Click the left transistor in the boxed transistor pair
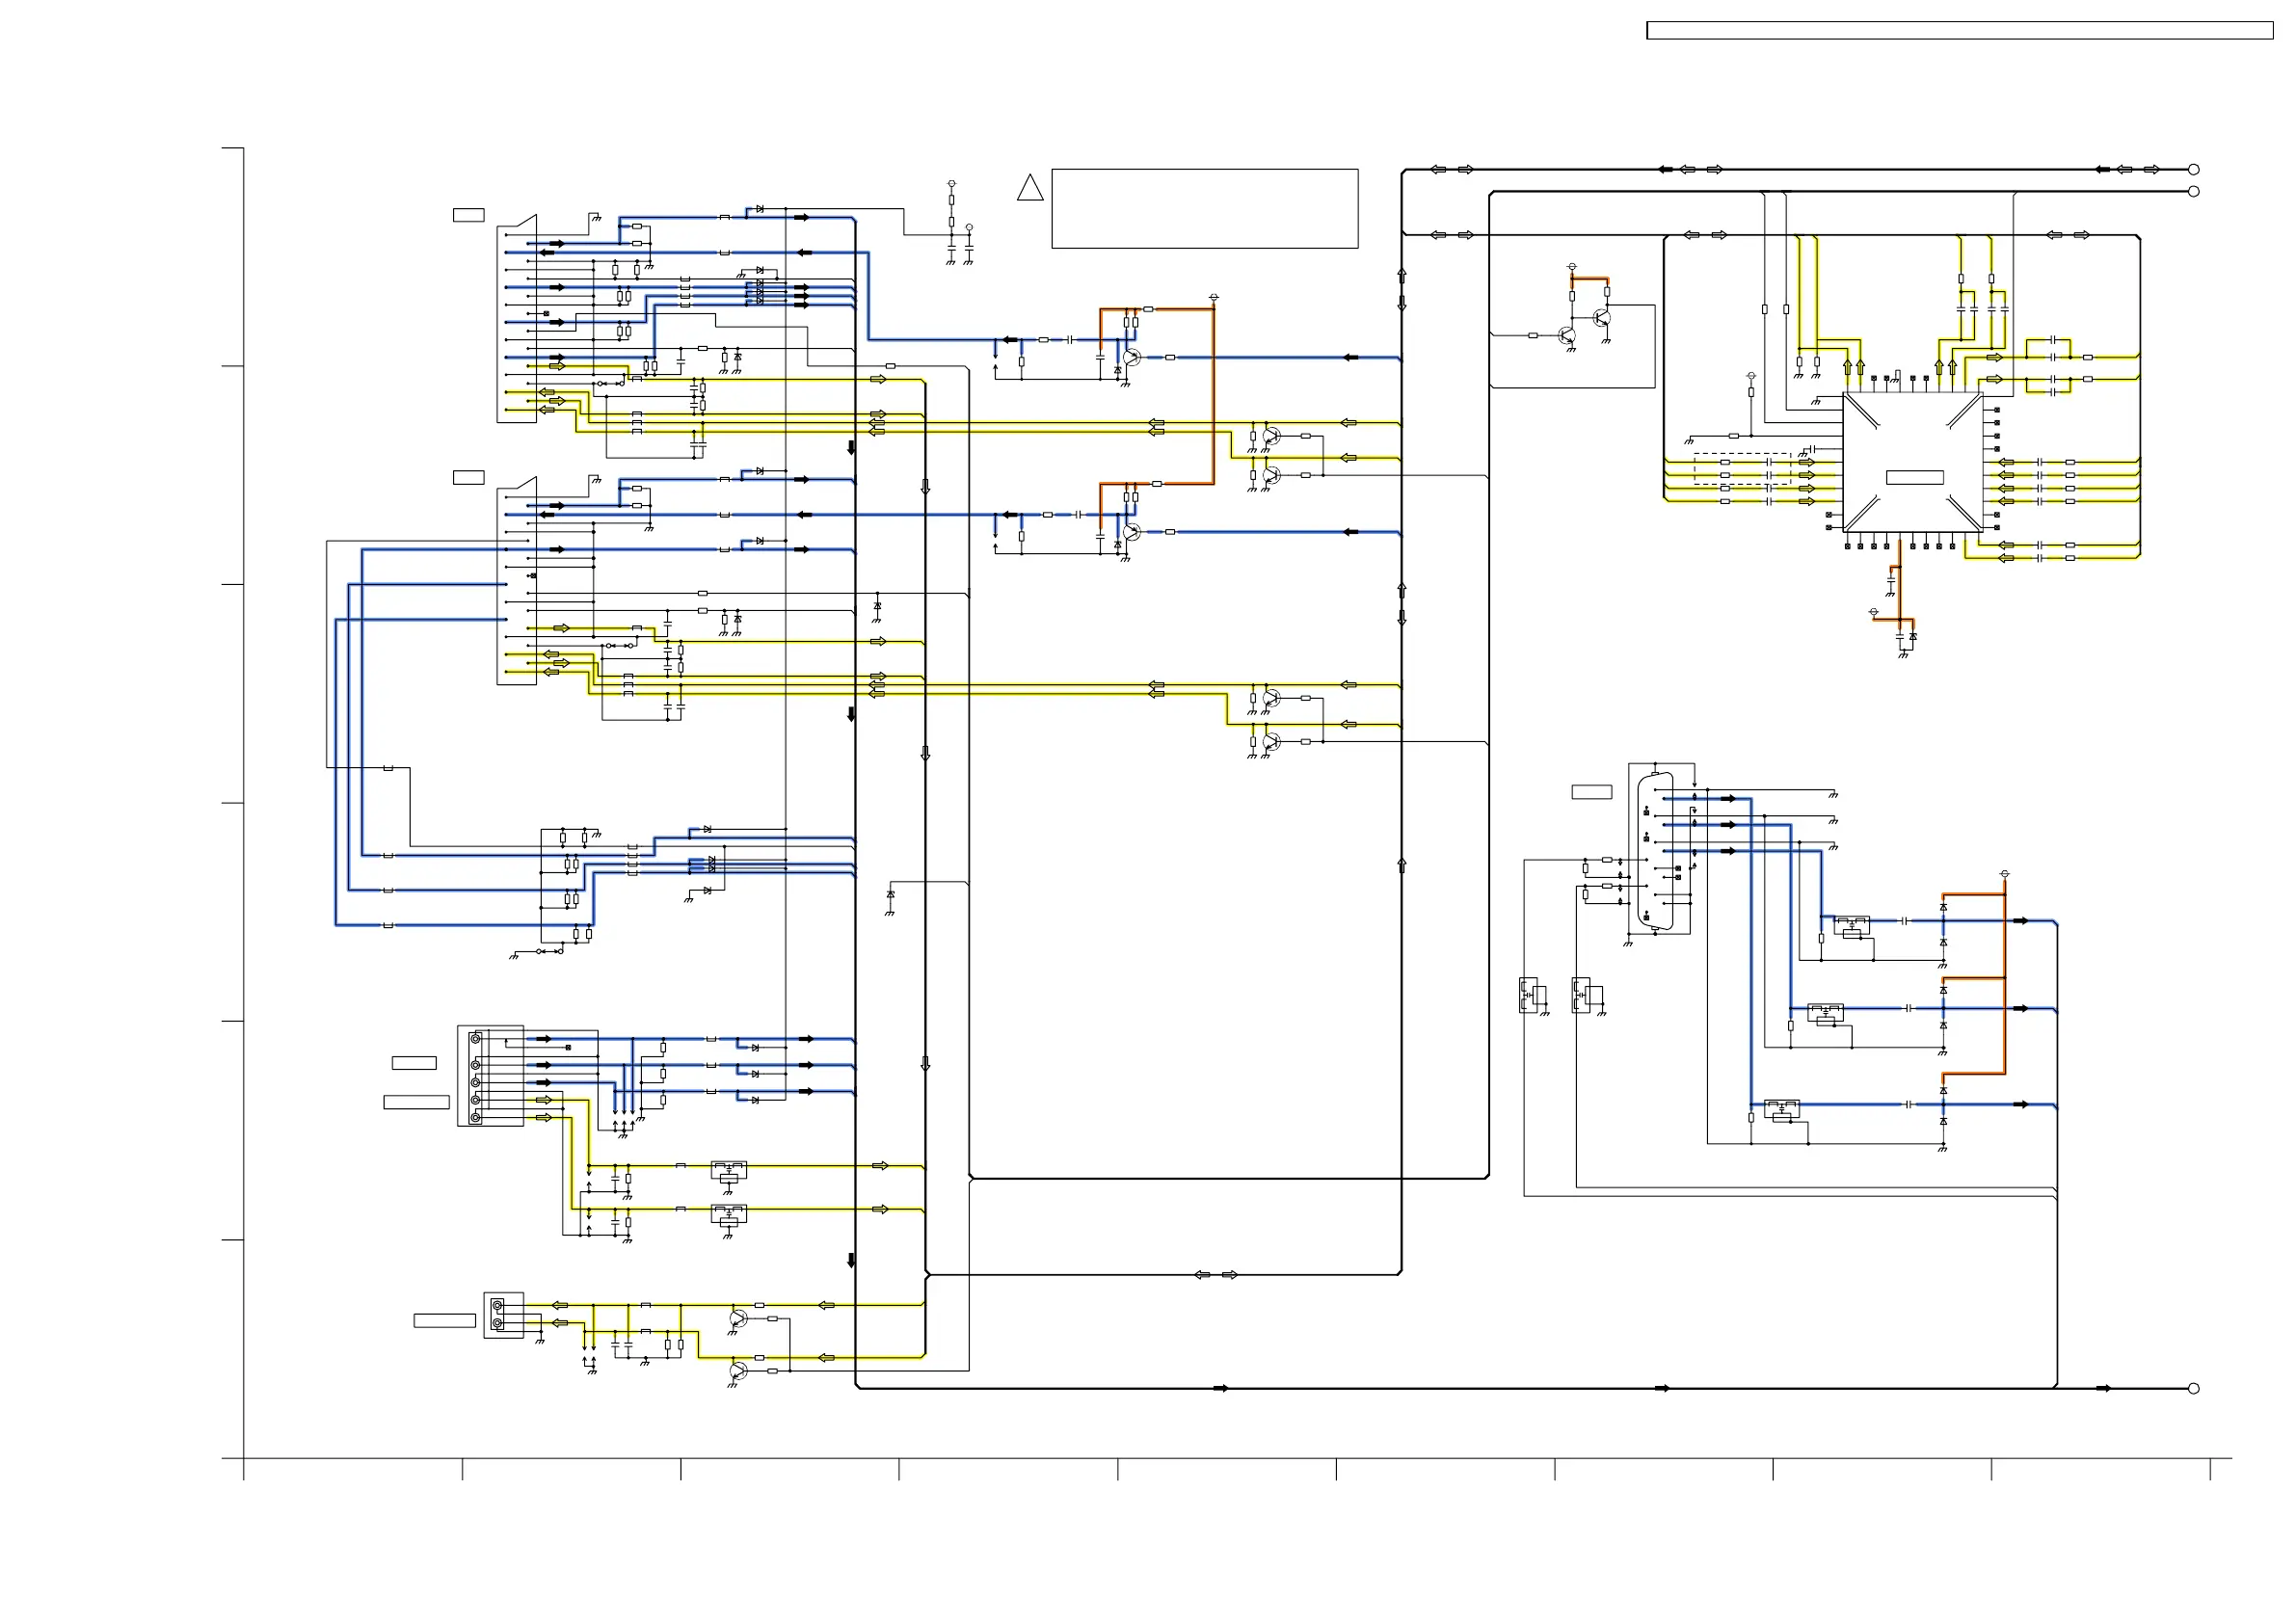 point(1567,336)
